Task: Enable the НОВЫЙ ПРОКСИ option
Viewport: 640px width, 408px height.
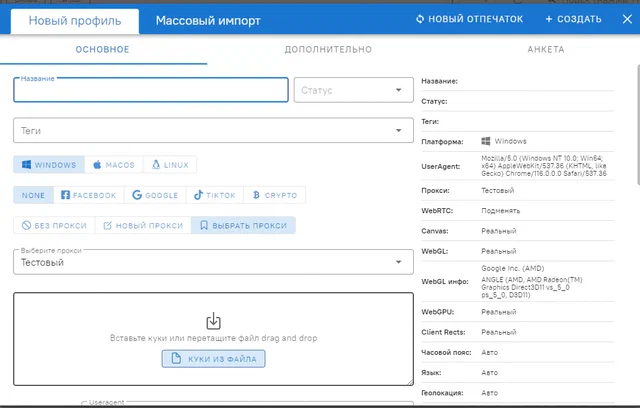Action: [143, 225]
